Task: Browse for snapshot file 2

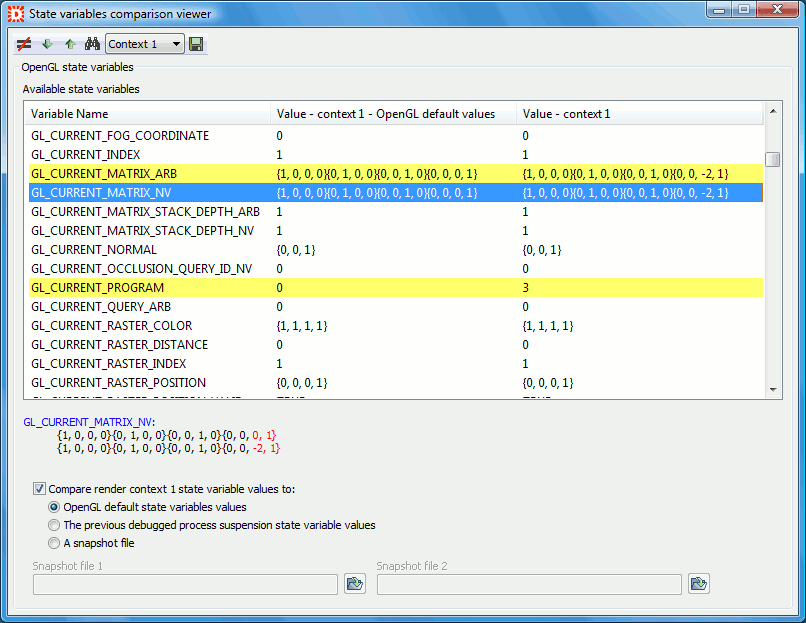Action: [x=698, y=584]
